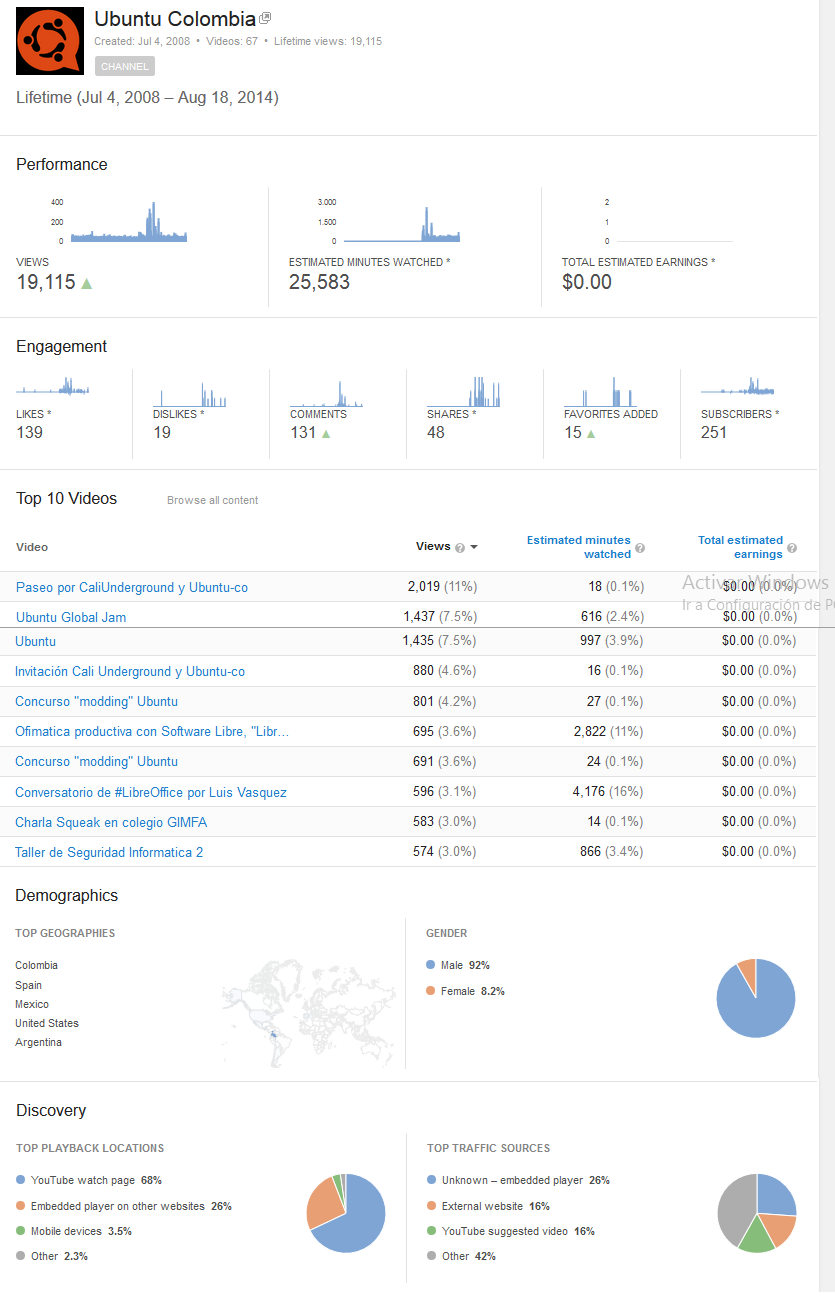835x1297 pixels.
Task: Click the 25,583 estimated minutes value
Action: 320,282
